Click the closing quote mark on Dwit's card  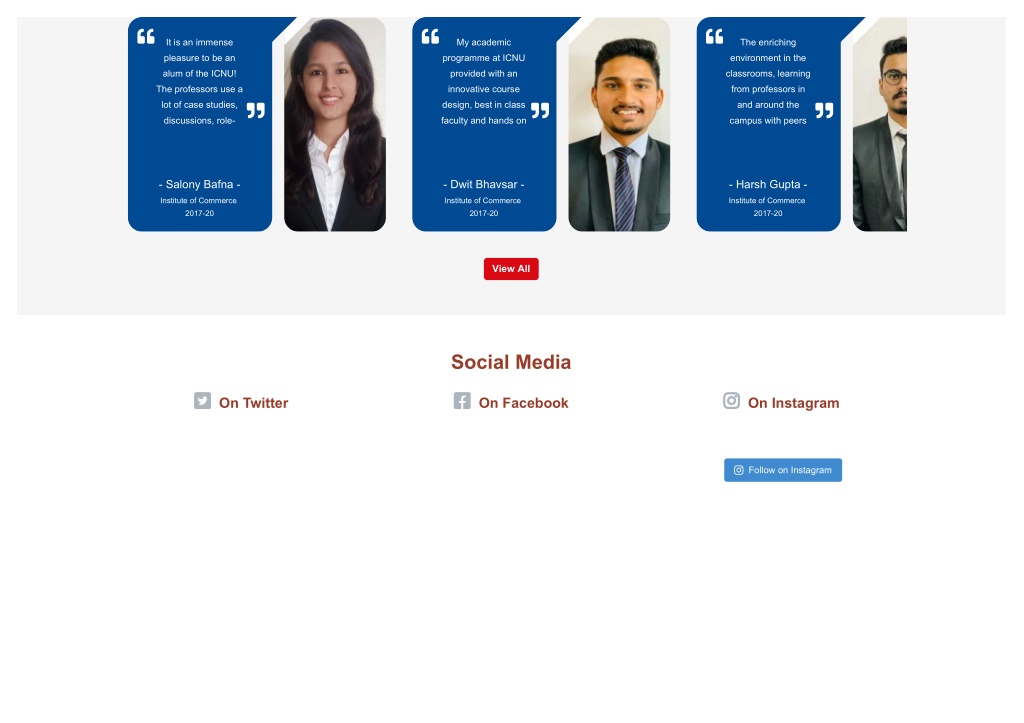540,110
